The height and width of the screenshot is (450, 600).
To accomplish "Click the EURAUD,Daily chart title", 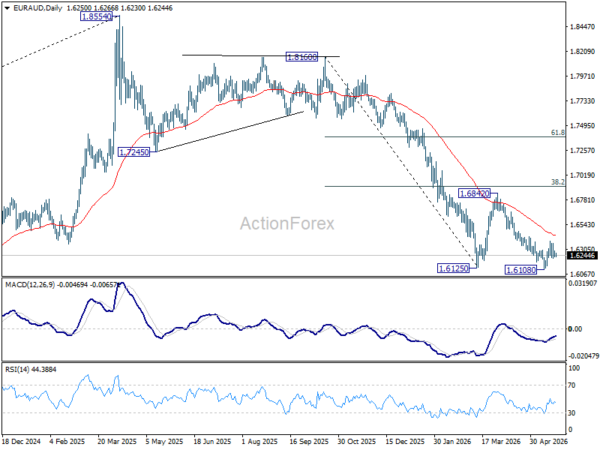I will click(38, 8).
